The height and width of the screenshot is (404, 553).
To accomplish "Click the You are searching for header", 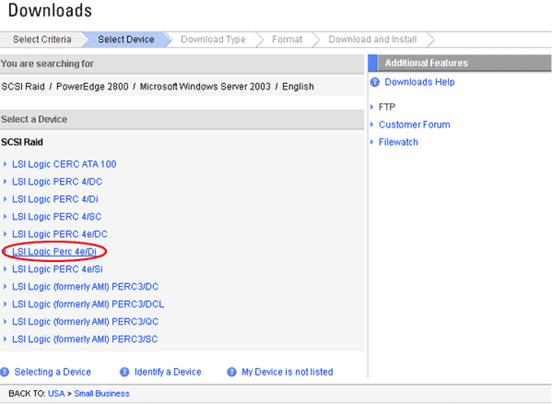I will click(x=182, y=64).
